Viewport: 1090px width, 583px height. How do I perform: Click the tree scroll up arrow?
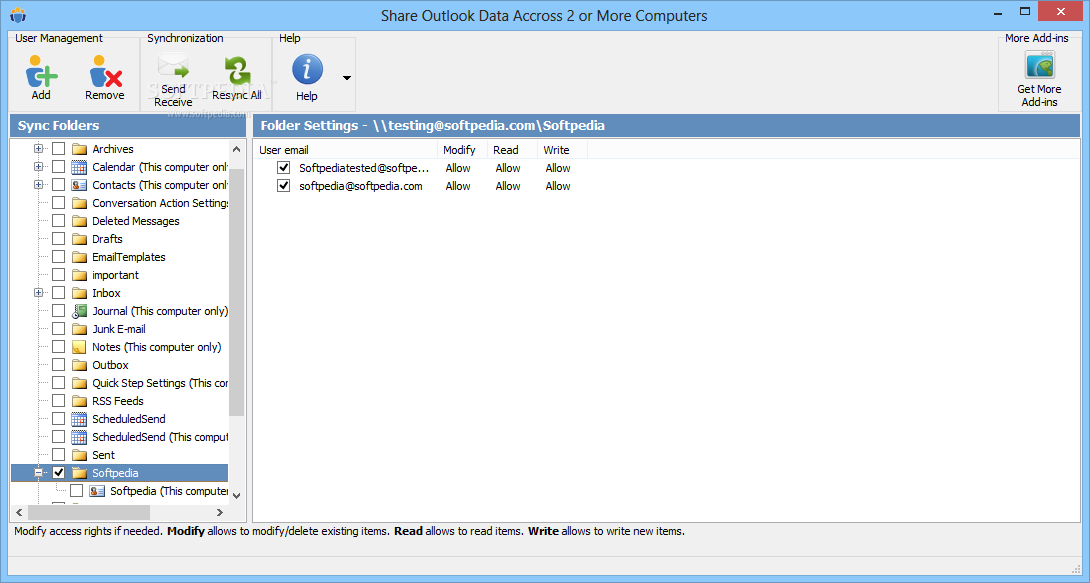tap(236, 149)
